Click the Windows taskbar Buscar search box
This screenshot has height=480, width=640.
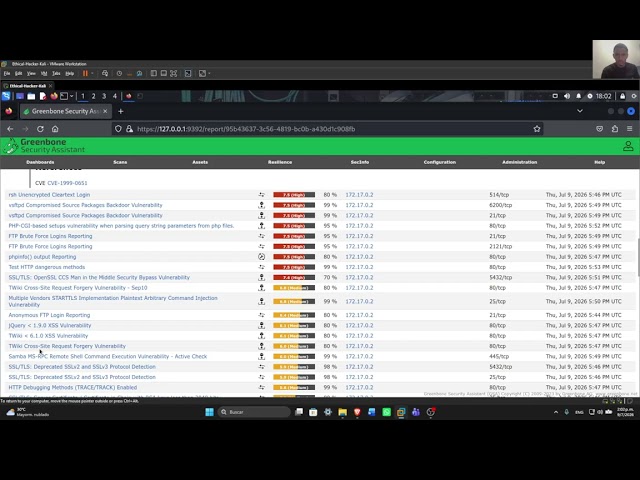click(254, 412)
